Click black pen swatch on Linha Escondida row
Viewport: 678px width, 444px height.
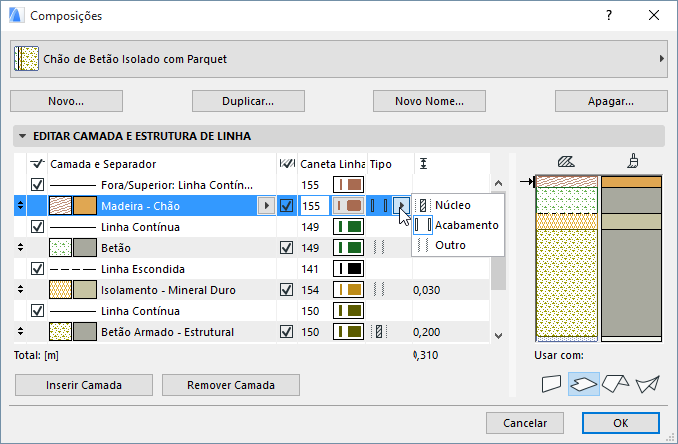pos(348,268)
